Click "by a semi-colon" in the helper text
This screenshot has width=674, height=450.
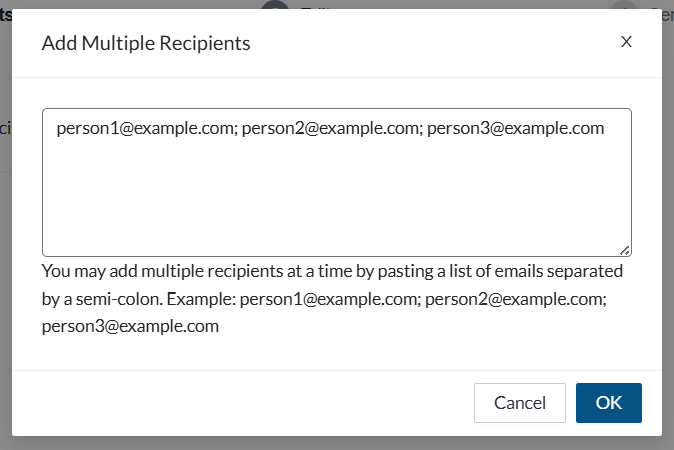(102, 299)
